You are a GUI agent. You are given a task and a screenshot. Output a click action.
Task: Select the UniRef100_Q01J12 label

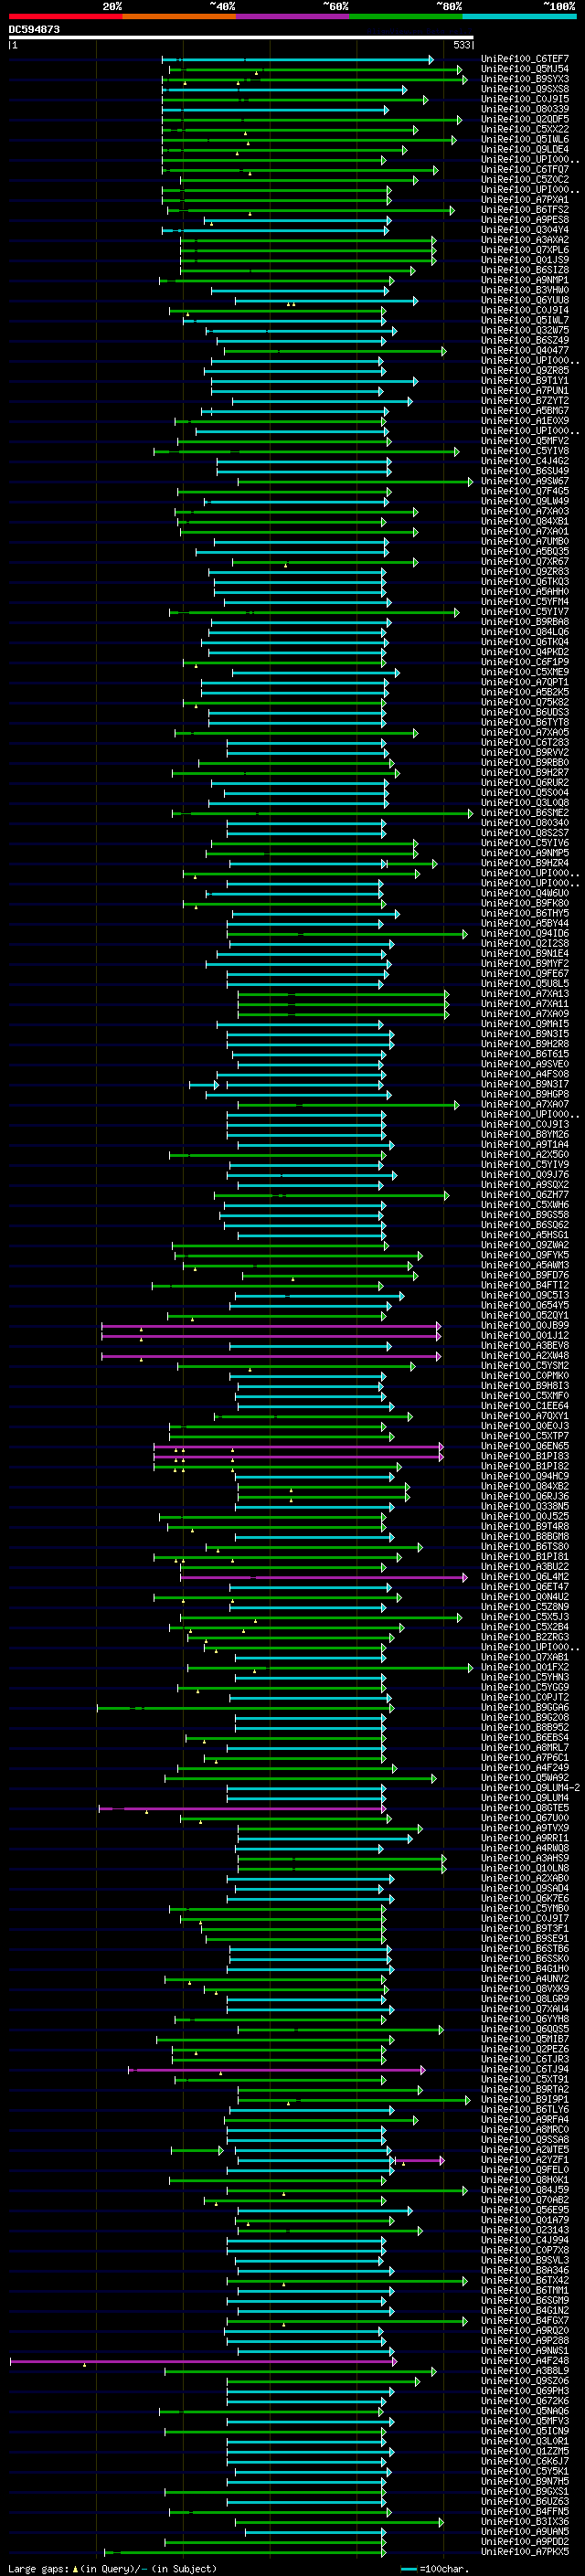(525, 1335)
